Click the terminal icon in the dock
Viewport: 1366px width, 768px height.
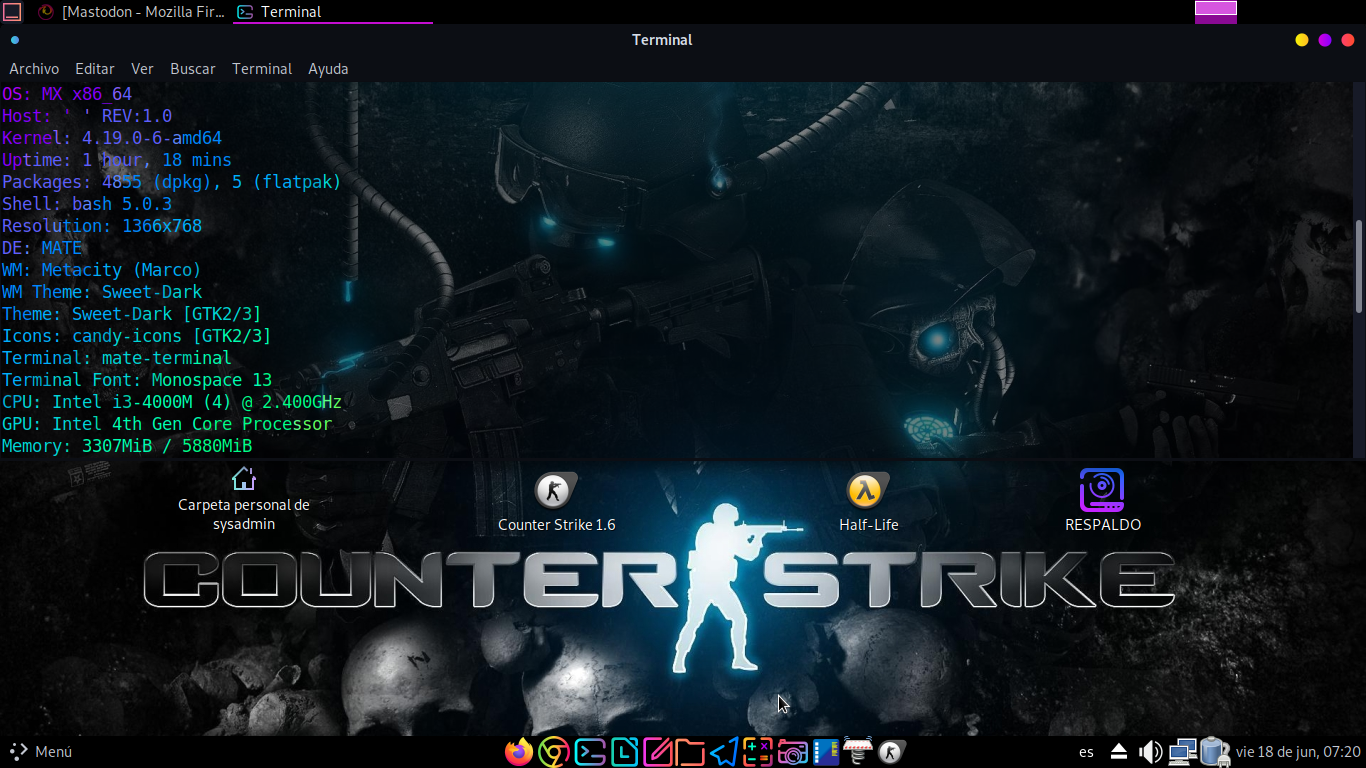click(589, 752)
